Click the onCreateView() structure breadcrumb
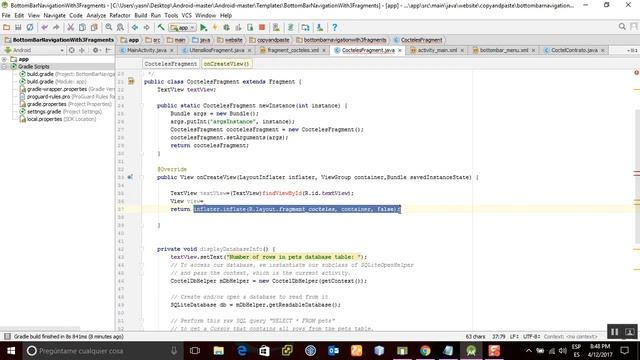Screen dimensions: 640x360 (226, 64)
